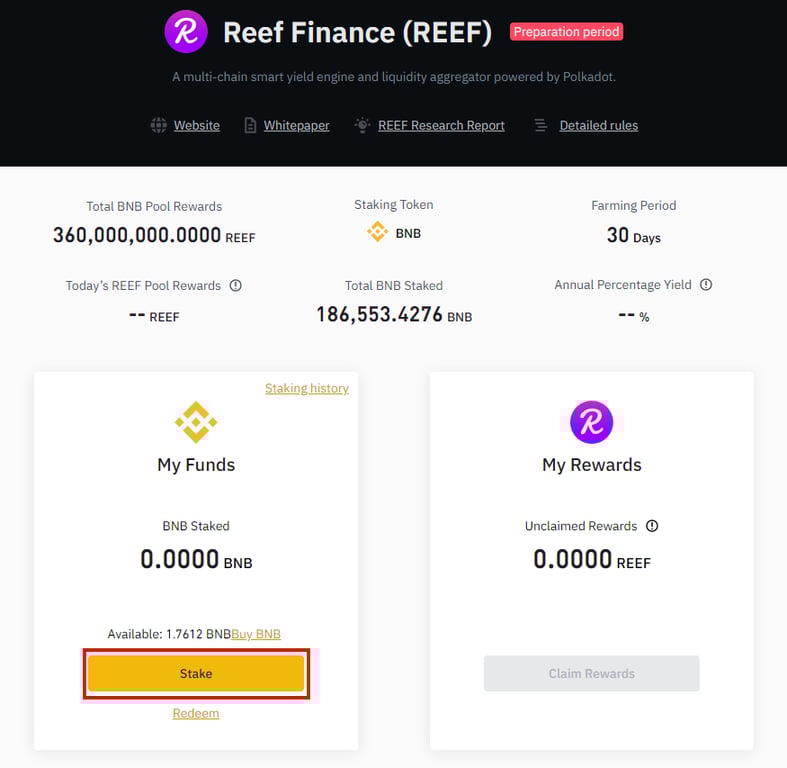Click the Reef logo above My Rewards

click(591, 422)
